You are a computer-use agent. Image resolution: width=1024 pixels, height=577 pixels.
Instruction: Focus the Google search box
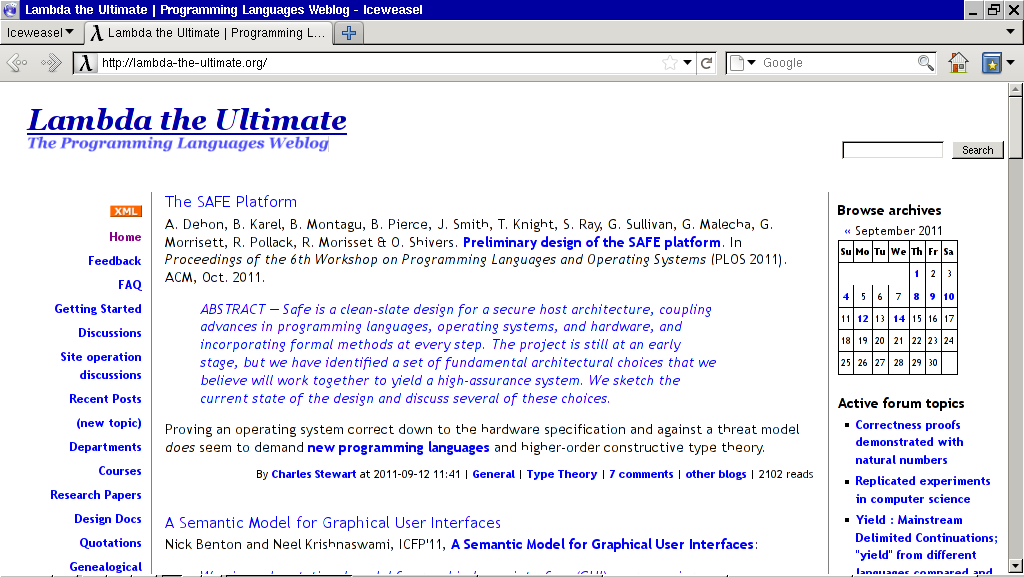[837, 63]
